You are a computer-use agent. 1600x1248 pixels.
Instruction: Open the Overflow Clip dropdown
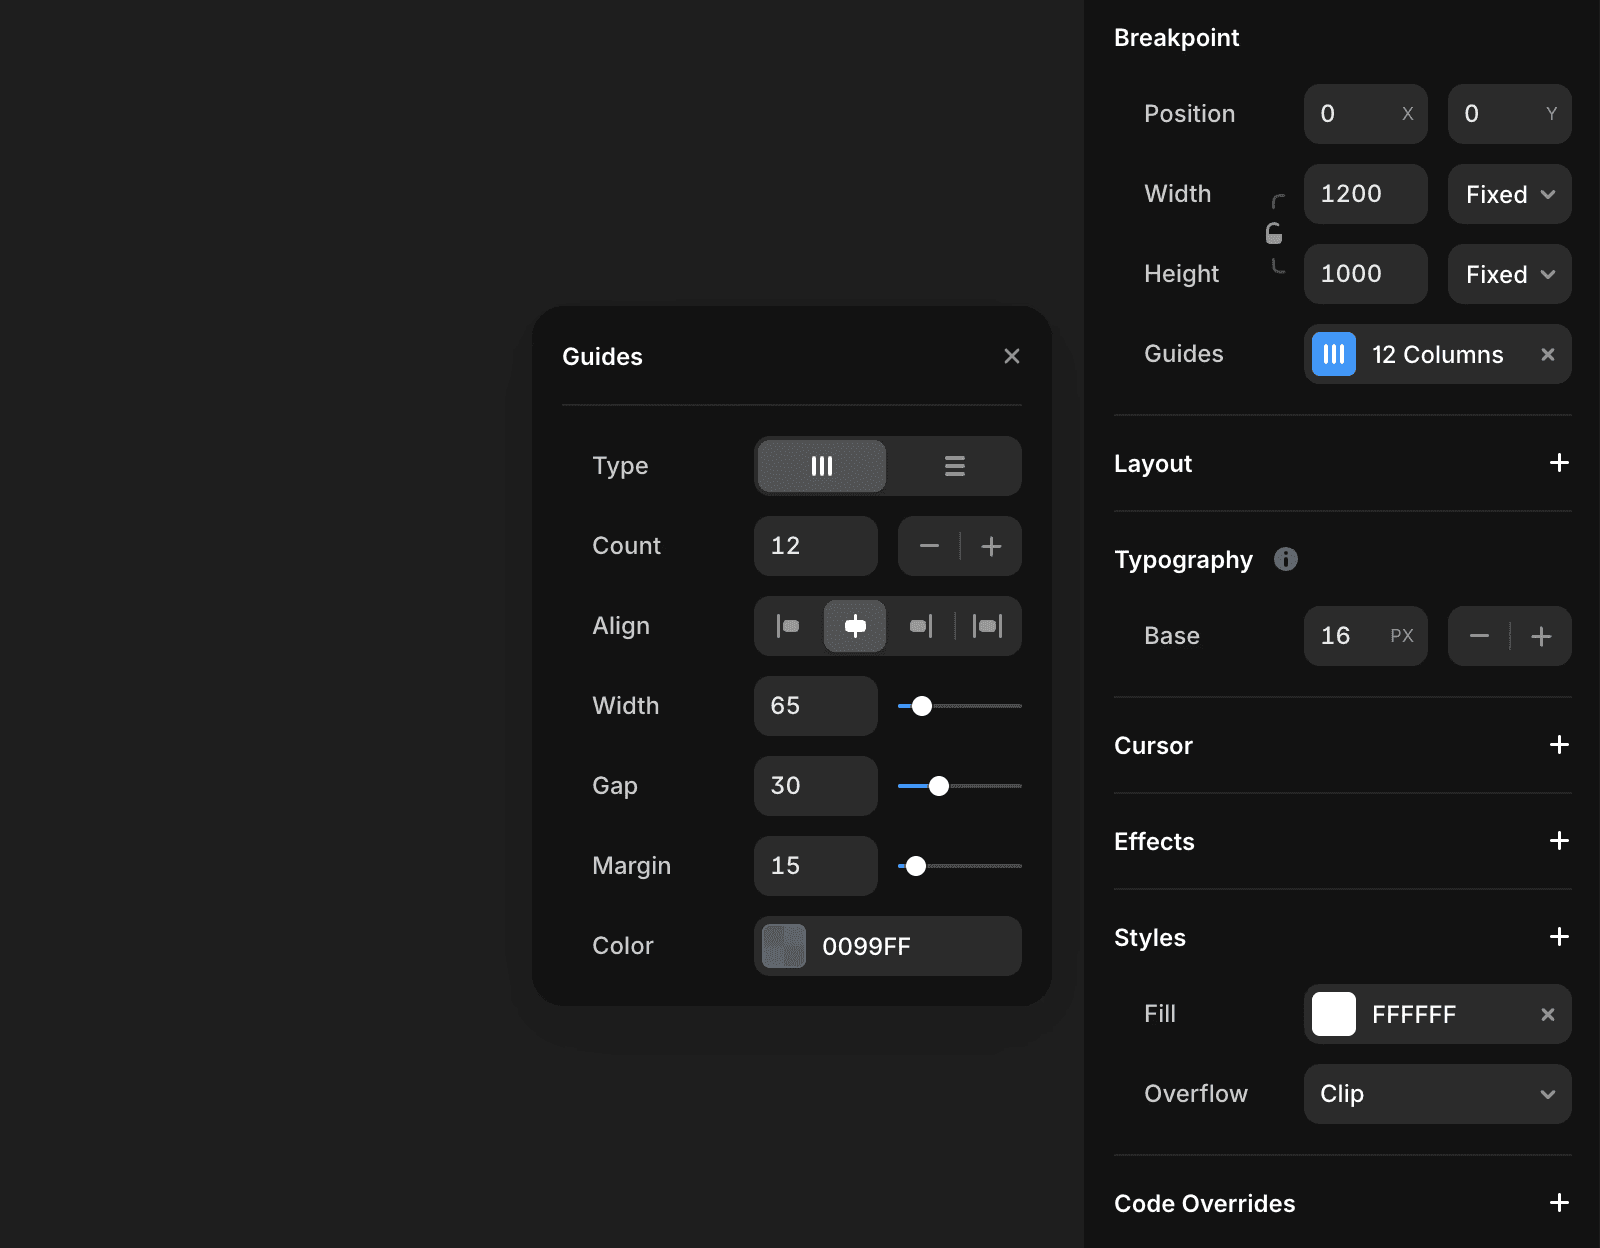click(1437, 1094)
